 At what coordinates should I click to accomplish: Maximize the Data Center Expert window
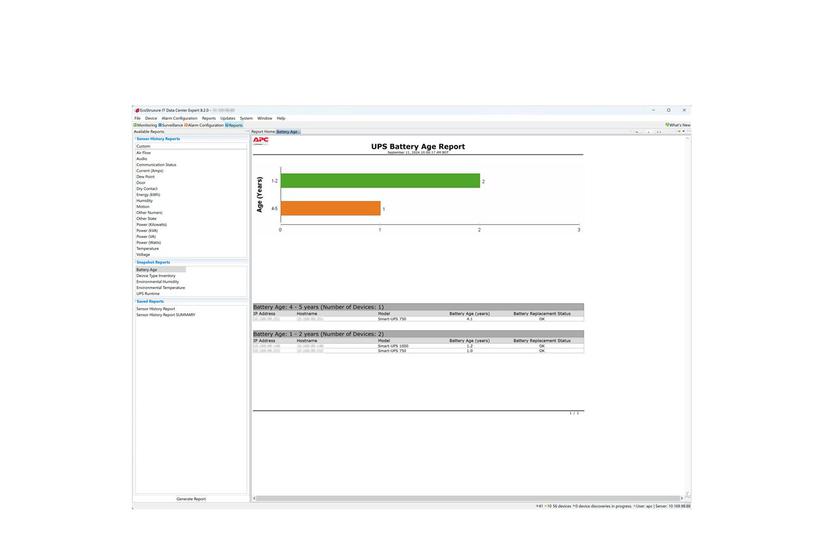point(669,111)
